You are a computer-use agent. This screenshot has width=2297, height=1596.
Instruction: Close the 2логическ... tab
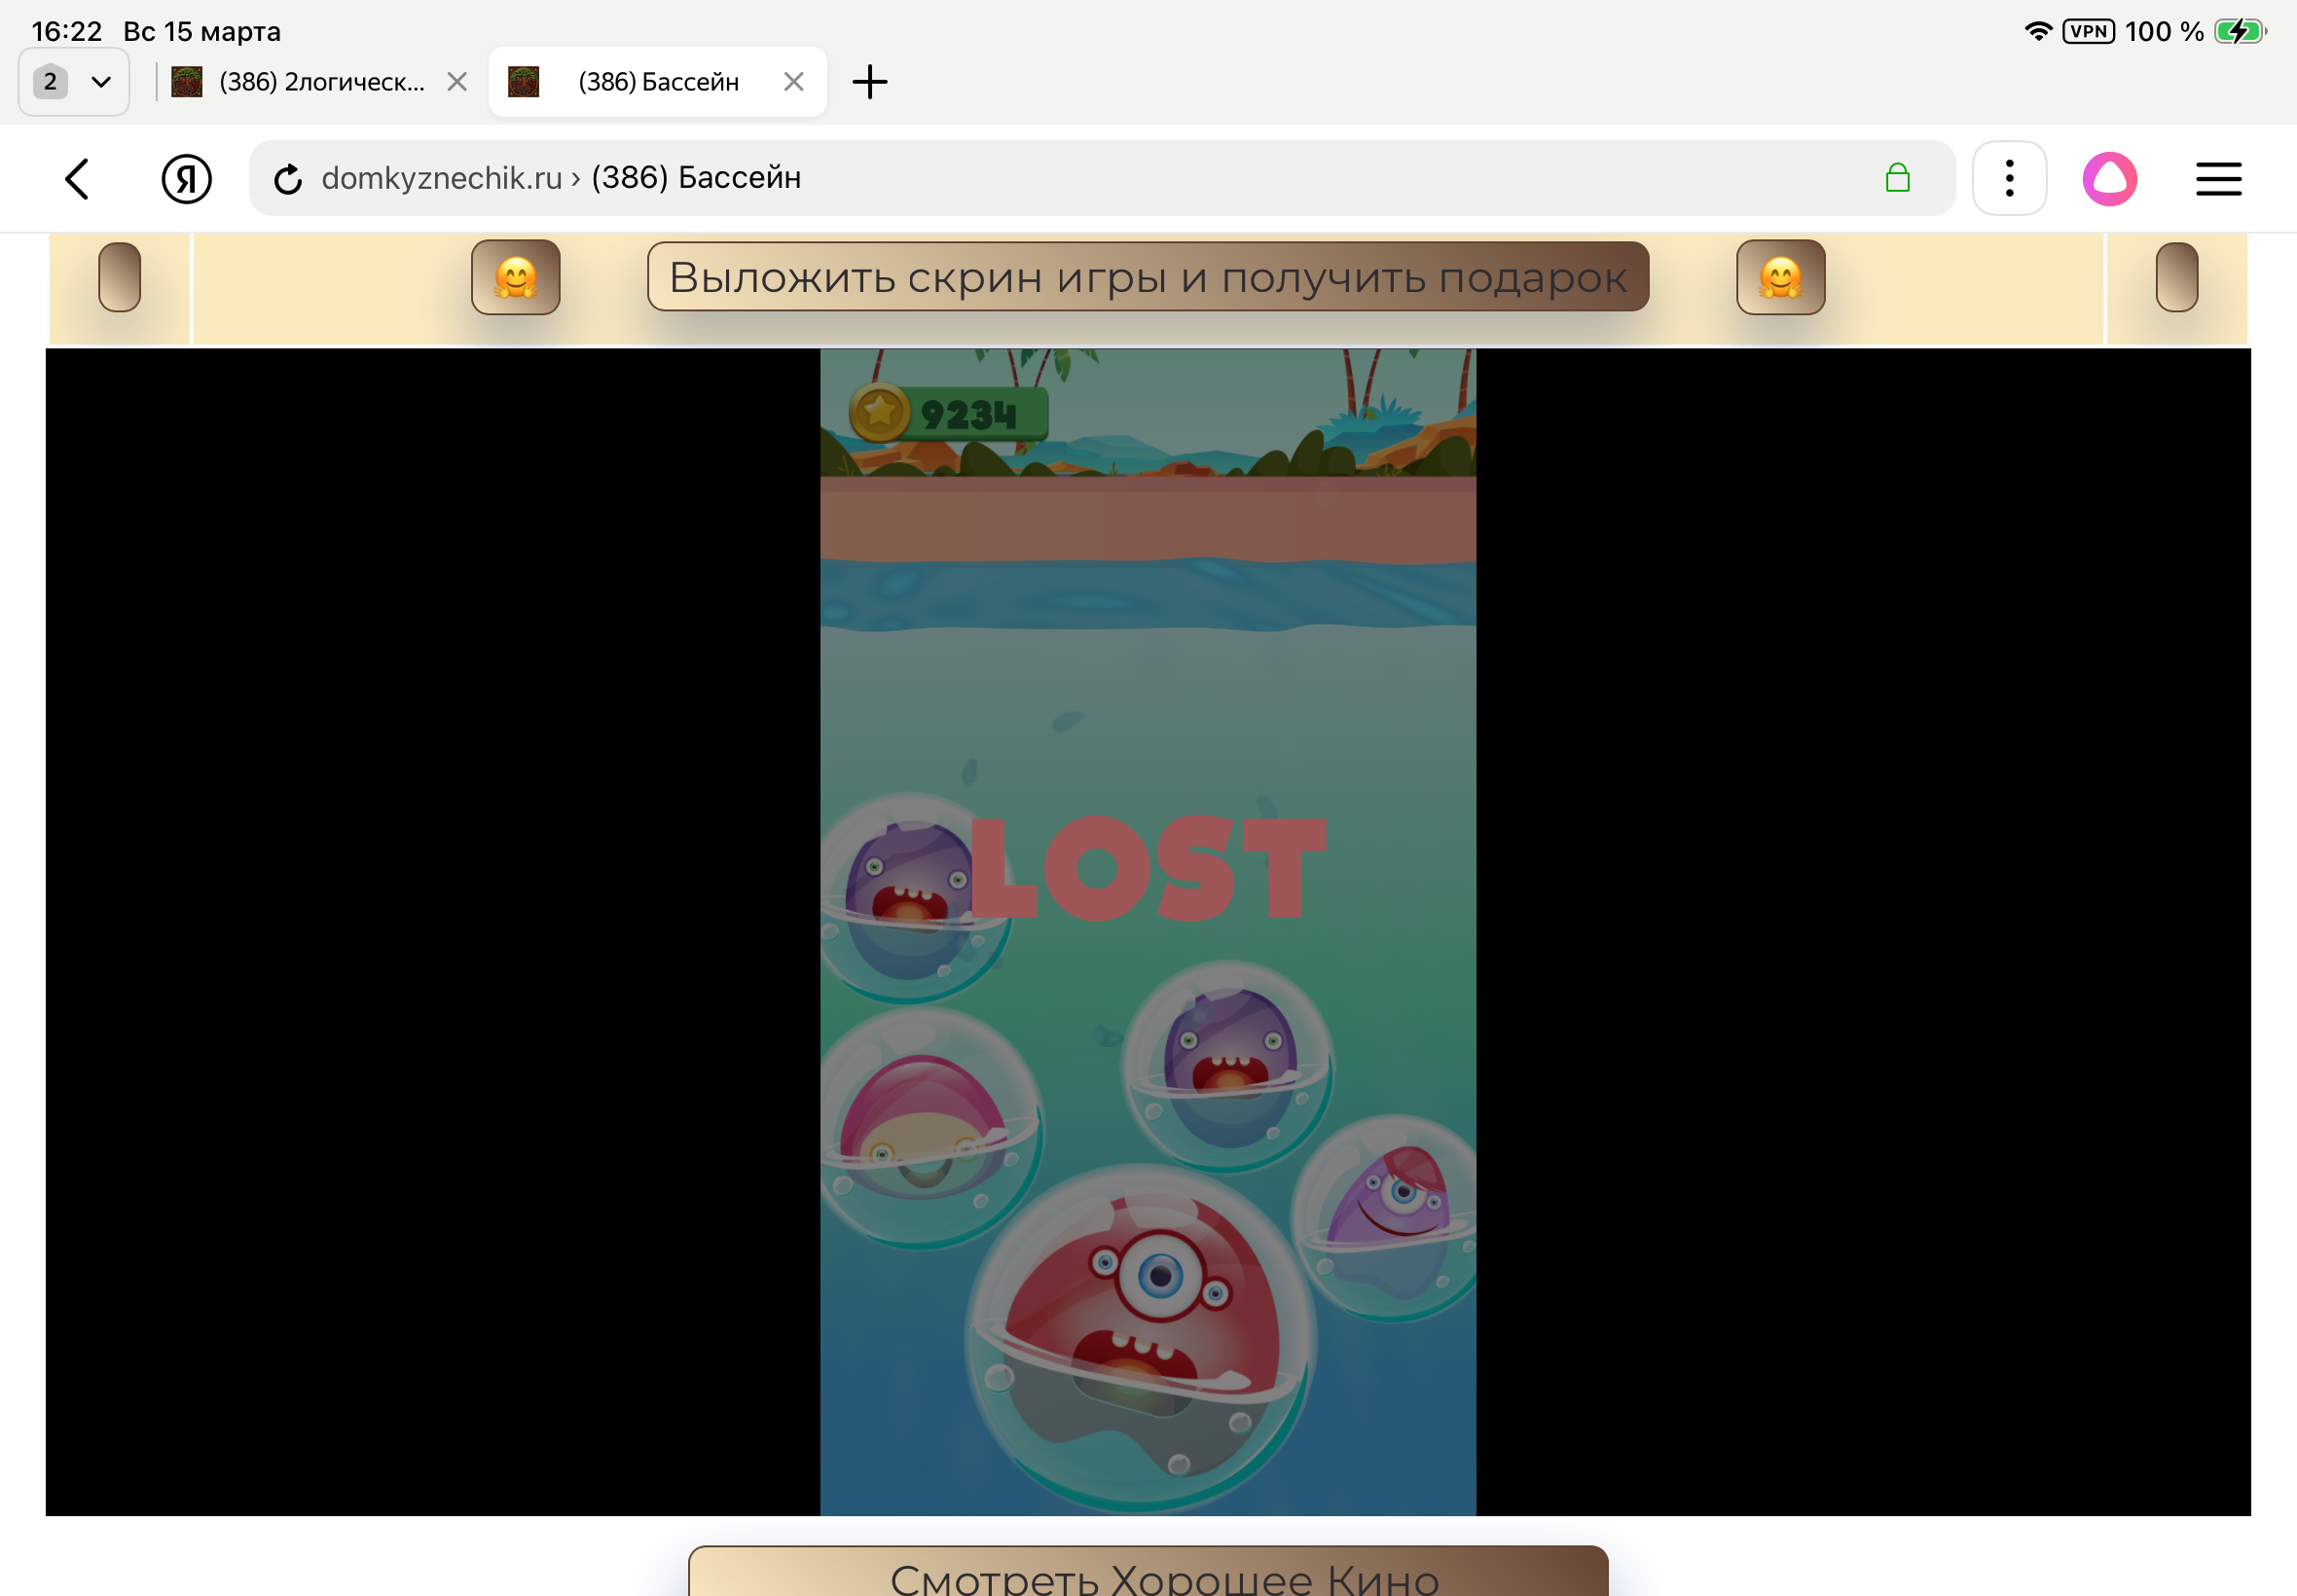[457, 82]
